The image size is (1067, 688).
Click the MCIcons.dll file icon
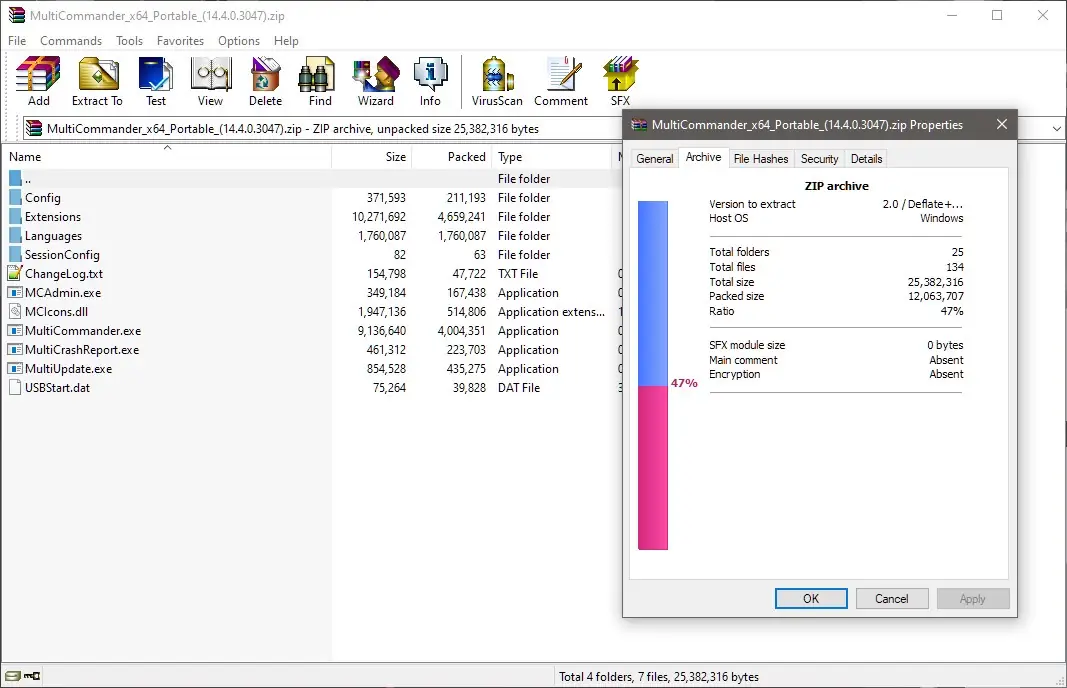click(15, 312)
